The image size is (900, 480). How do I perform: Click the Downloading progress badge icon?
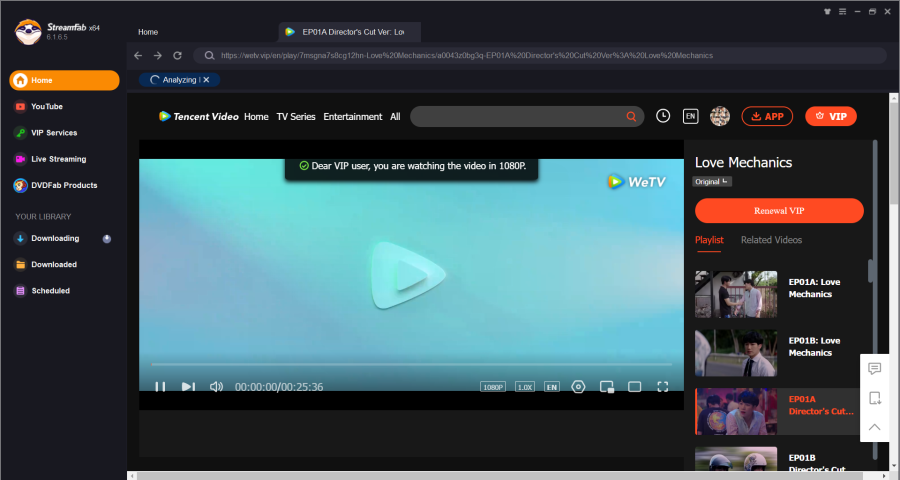click(107, 239)
